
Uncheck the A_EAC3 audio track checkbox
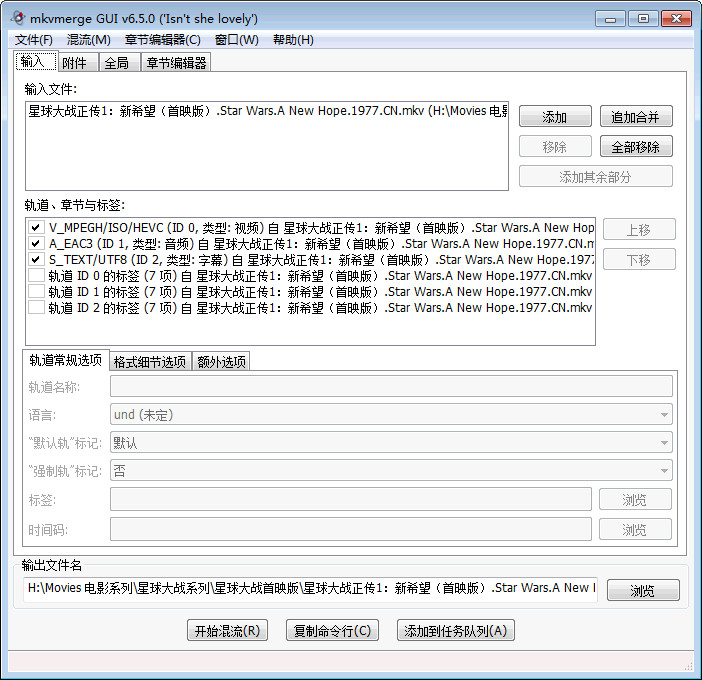coord(36,244)
